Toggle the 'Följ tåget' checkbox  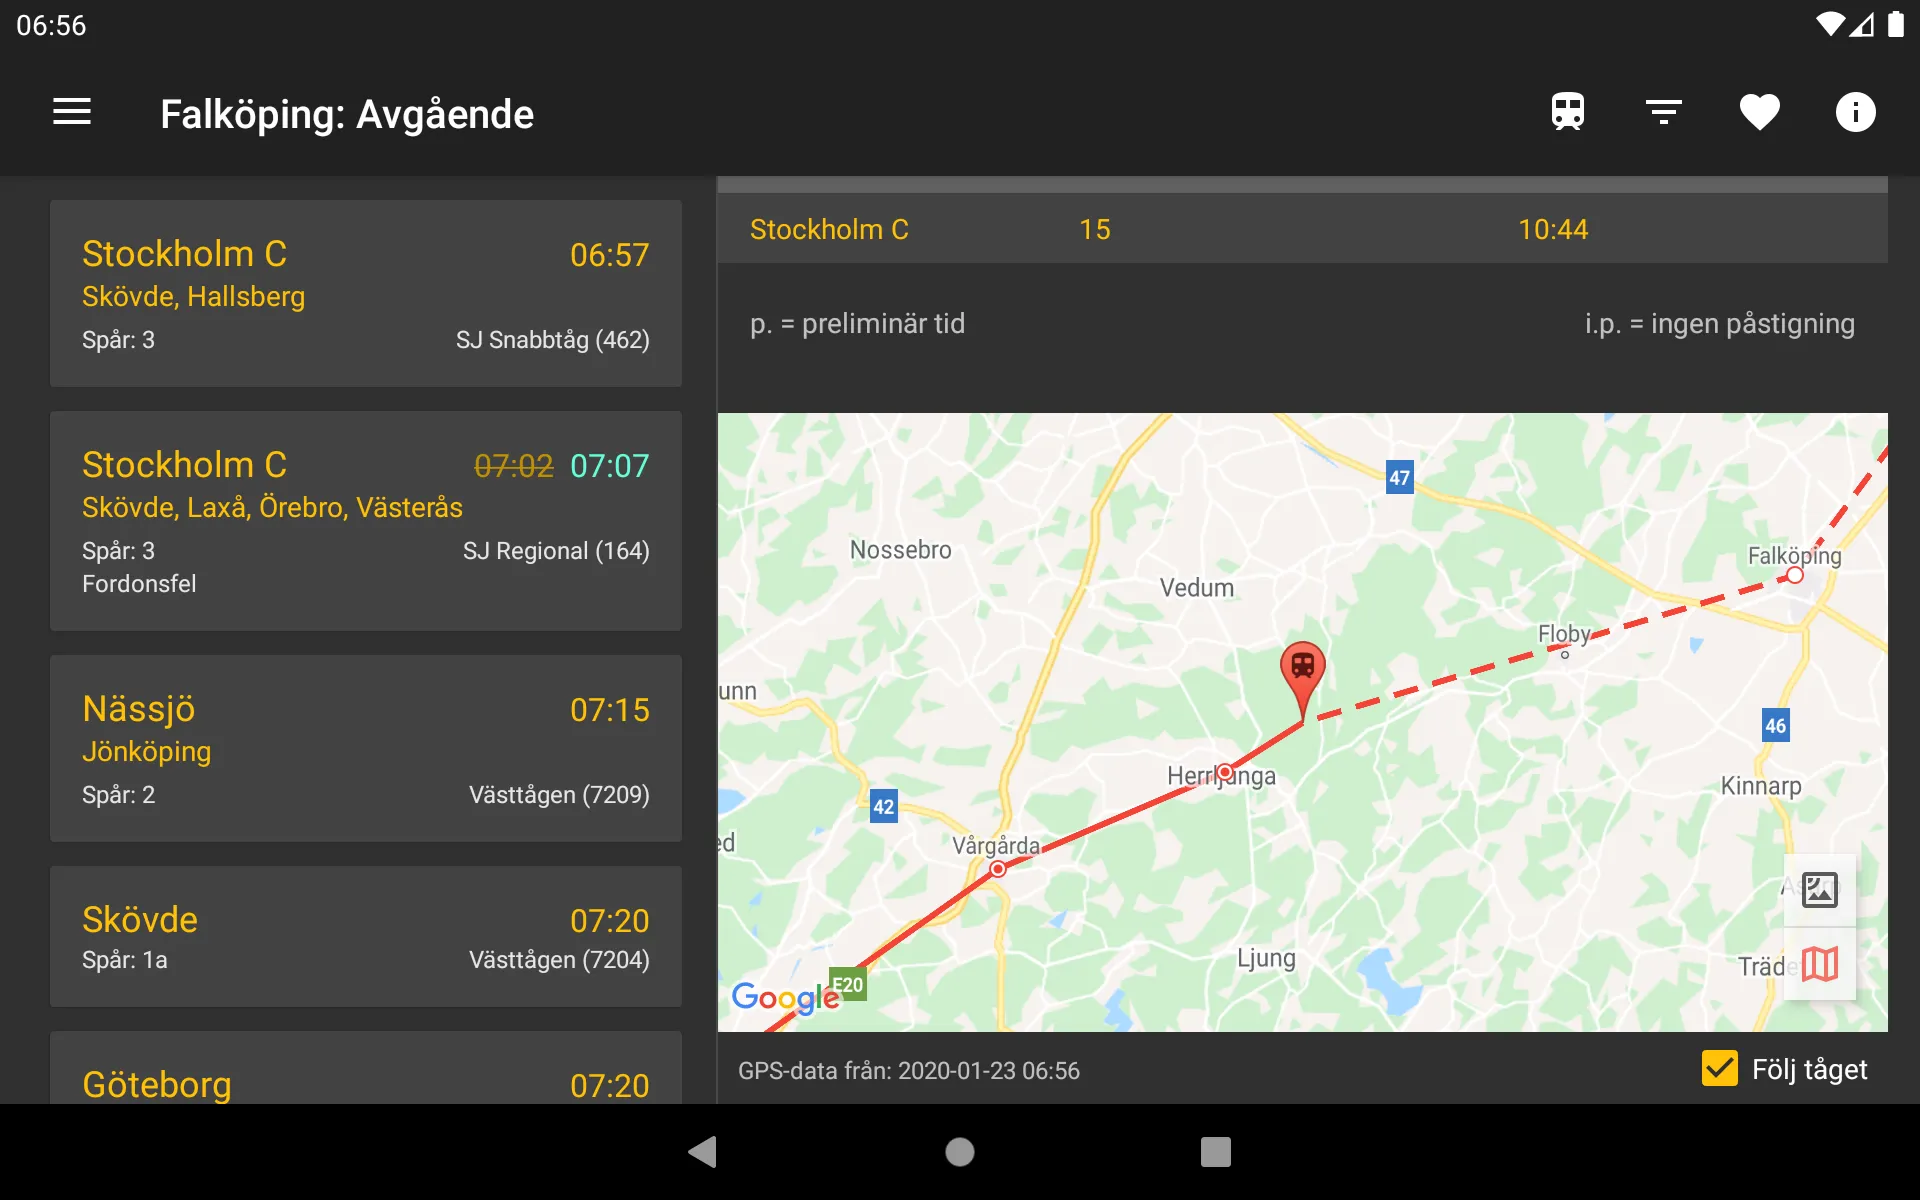point(1717,1069)
